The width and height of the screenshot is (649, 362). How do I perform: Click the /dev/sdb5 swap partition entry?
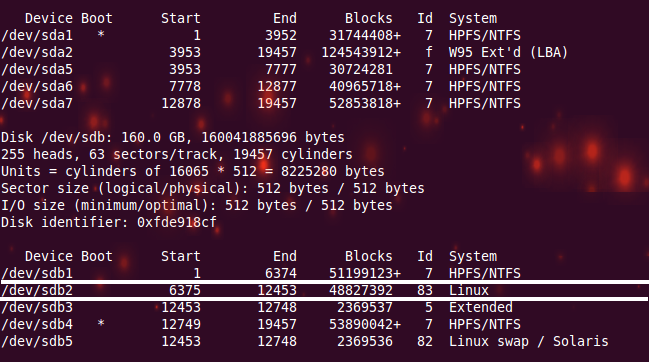[x=37, y=341]
